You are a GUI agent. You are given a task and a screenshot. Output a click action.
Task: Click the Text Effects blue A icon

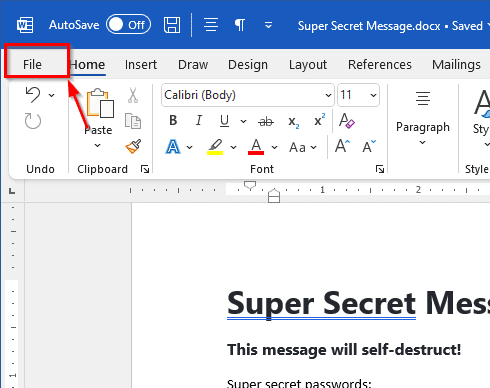[x=173, y=147]
